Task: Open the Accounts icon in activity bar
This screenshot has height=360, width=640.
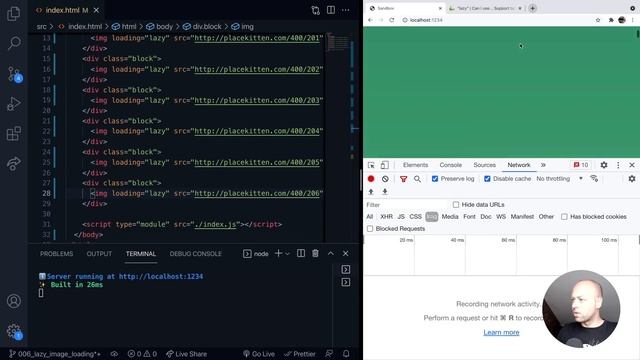Action: (x=13, y=301)
